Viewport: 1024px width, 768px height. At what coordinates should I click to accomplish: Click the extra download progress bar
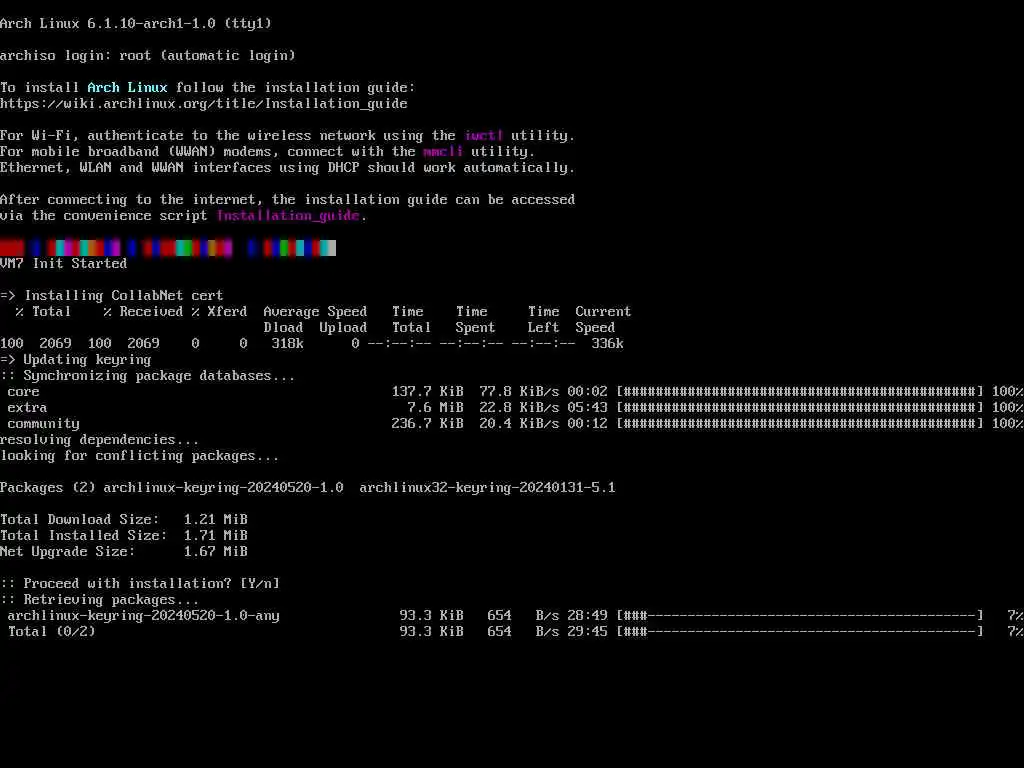[x=800, y=408]
